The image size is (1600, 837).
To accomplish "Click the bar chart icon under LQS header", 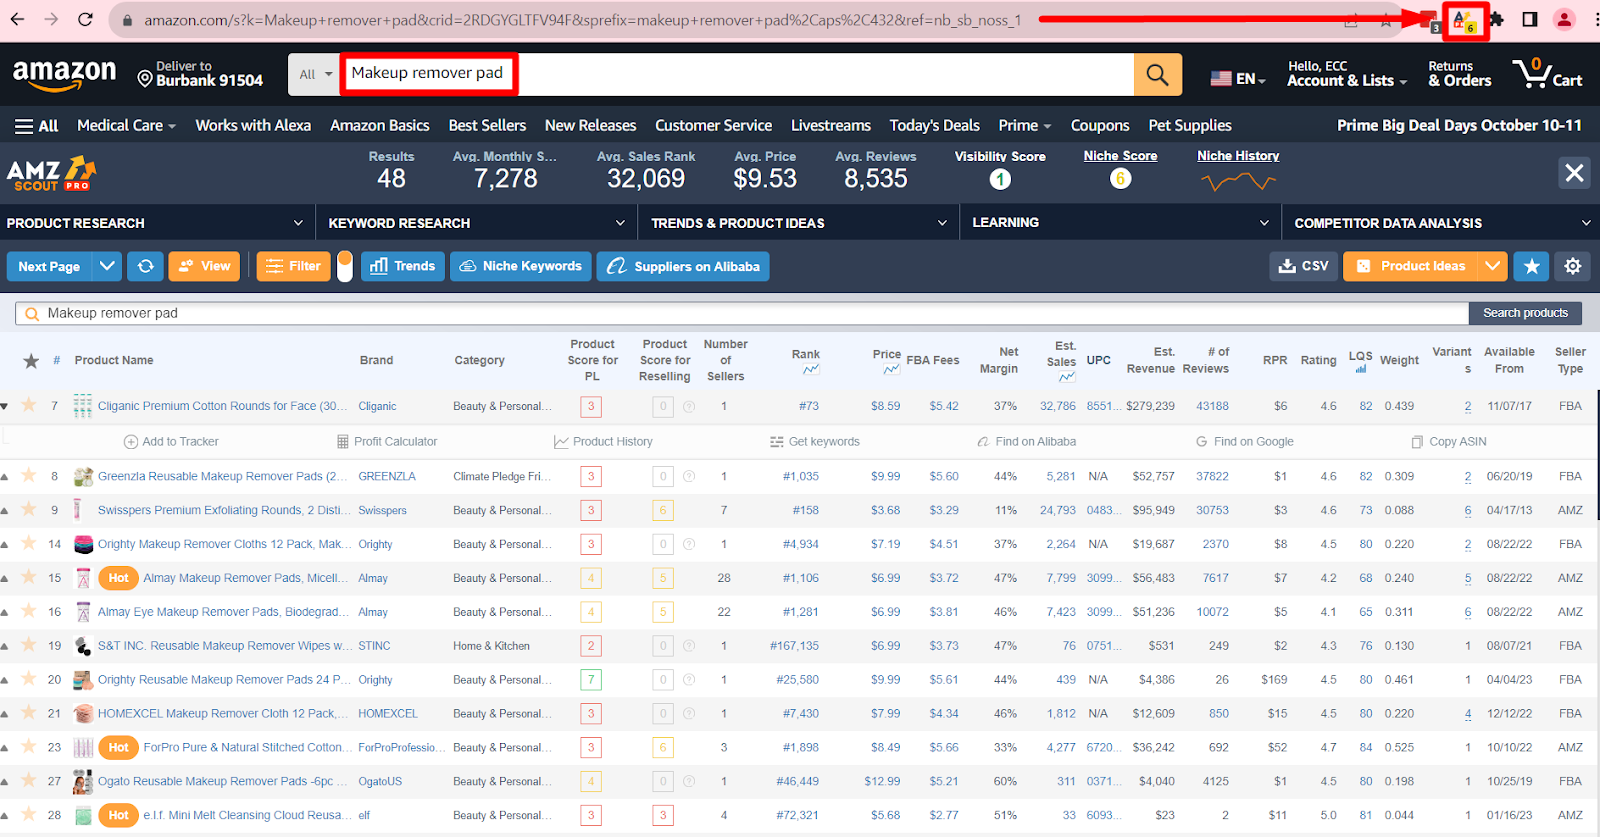I will click(x=1360, y=369).
